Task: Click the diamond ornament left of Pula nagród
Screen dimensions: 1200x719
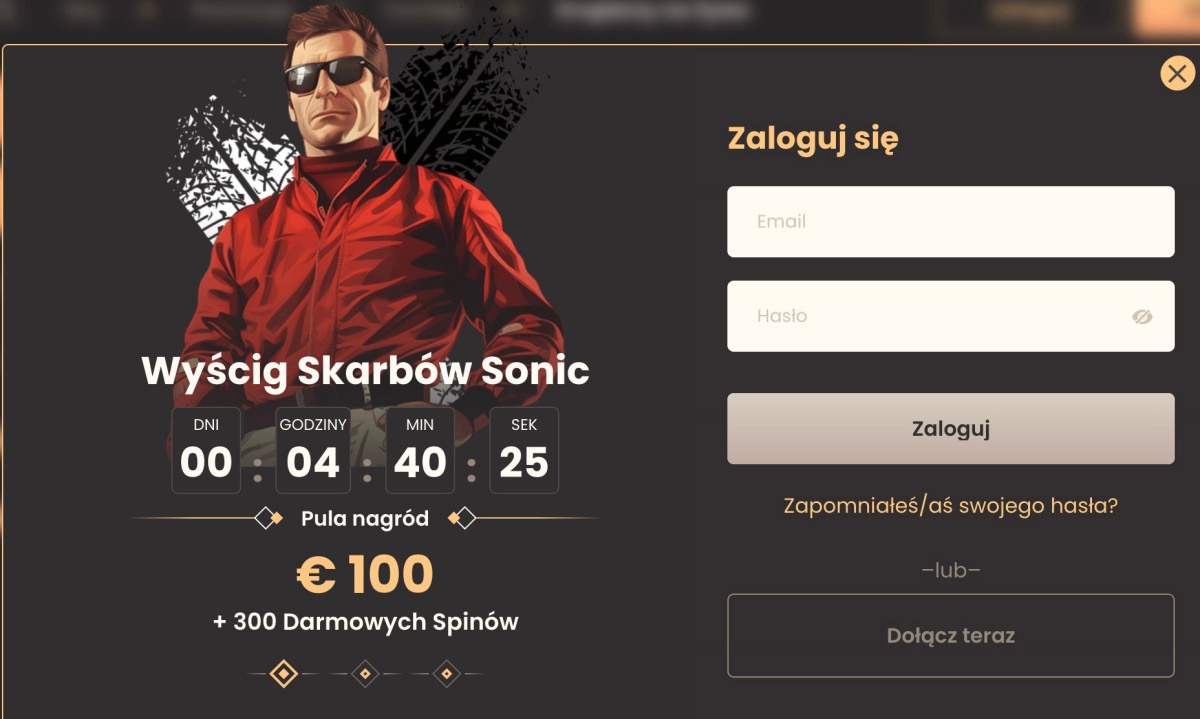Action: 267,518
